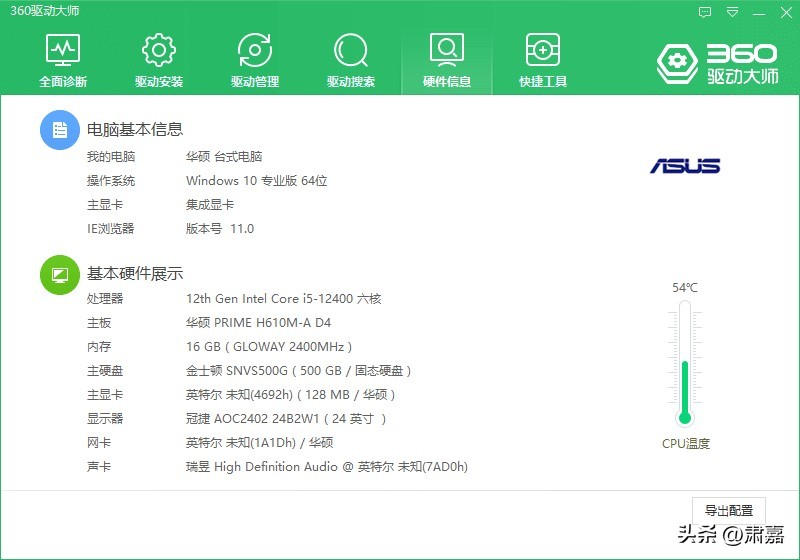Click the 版本号 11.0 value
800x560 pixels.
[x=220, y=228]
